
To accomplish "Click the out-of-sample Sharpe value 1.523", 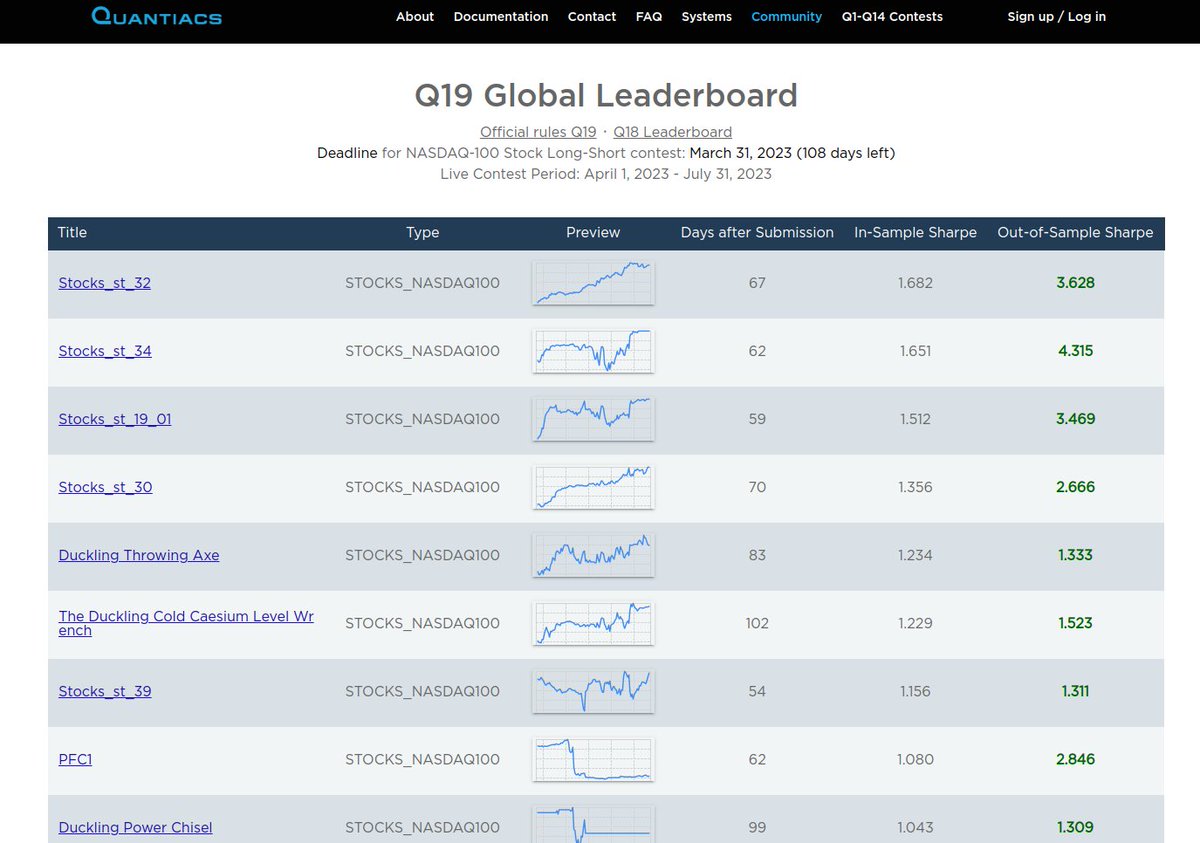I will pos(1075,623).
